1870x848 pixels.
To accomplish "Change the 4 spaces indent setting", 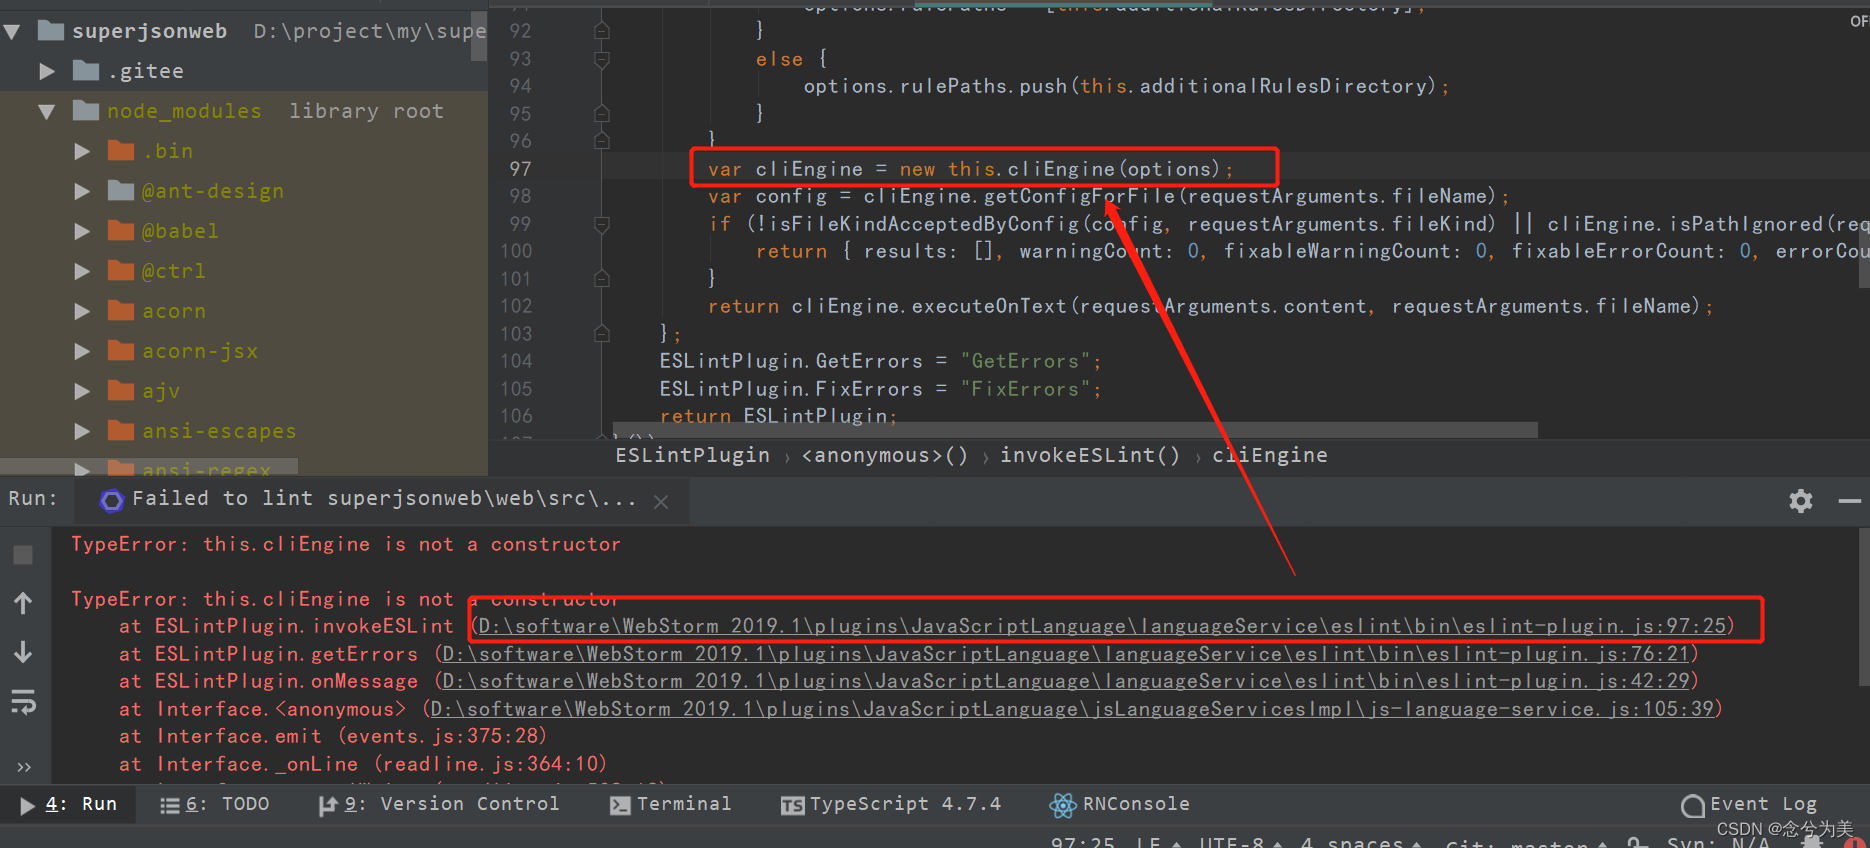I will pyautogui.click(x=1360, y=842).
